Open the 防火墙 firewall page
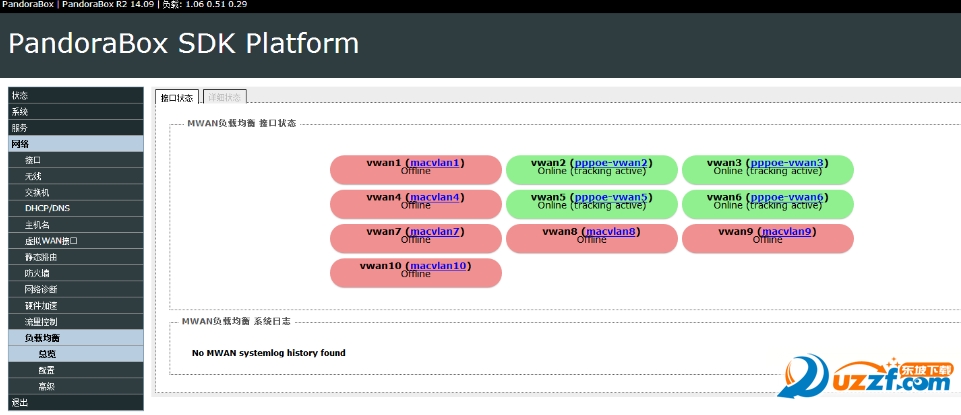This screenshot has height=415, width=961. pos(76,273)
